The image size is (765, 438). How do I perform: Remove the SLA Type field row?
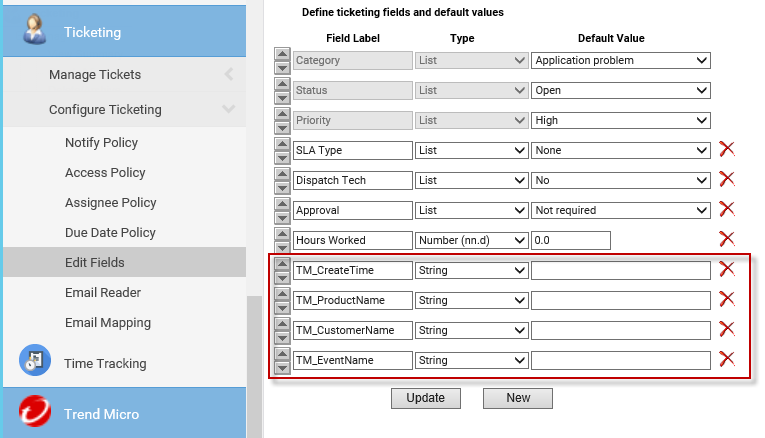[x=727, y=149]
